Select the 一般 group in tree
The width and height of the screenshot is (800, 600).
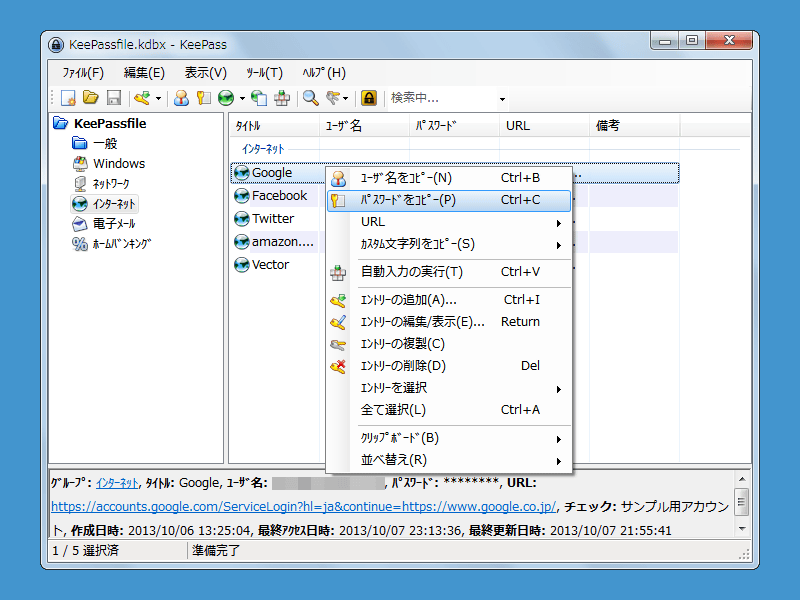point(105,144)
